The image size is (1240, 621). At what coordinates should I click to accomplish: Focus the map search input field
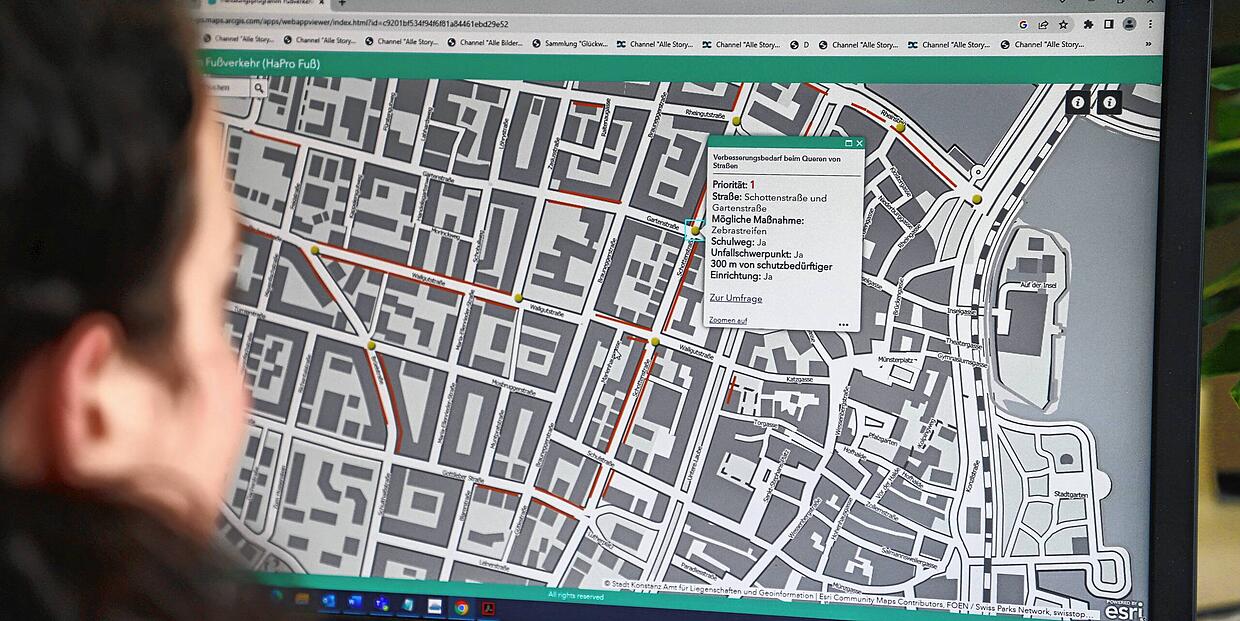[226, 88]
